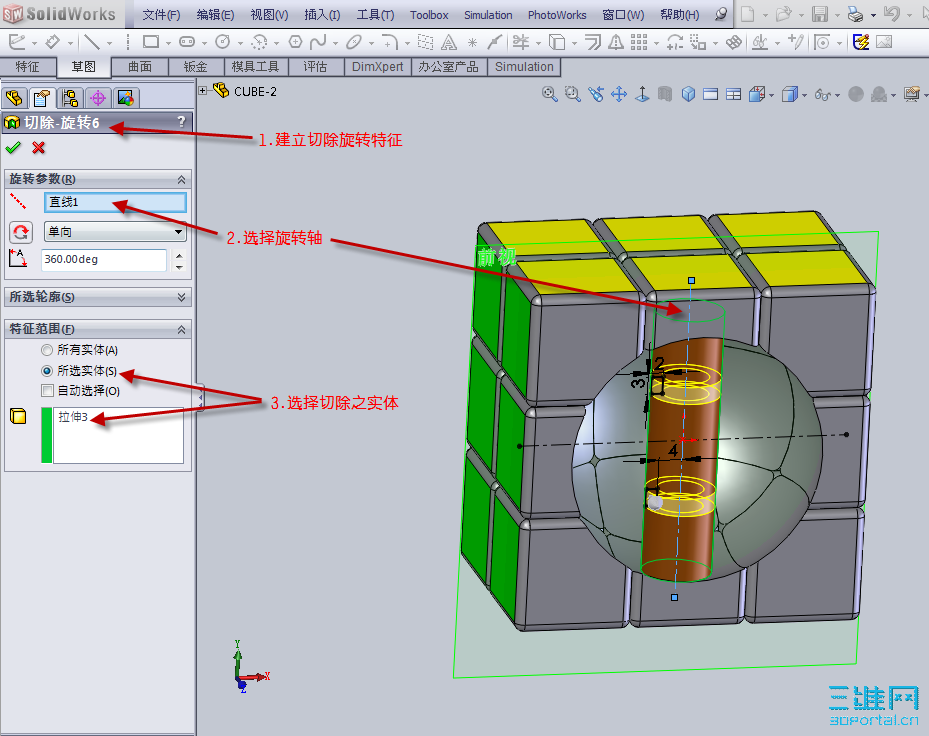This screenshot has width=929, height=736.
Task: Open the Toolbox menu
Action: (x=429, y=15)
